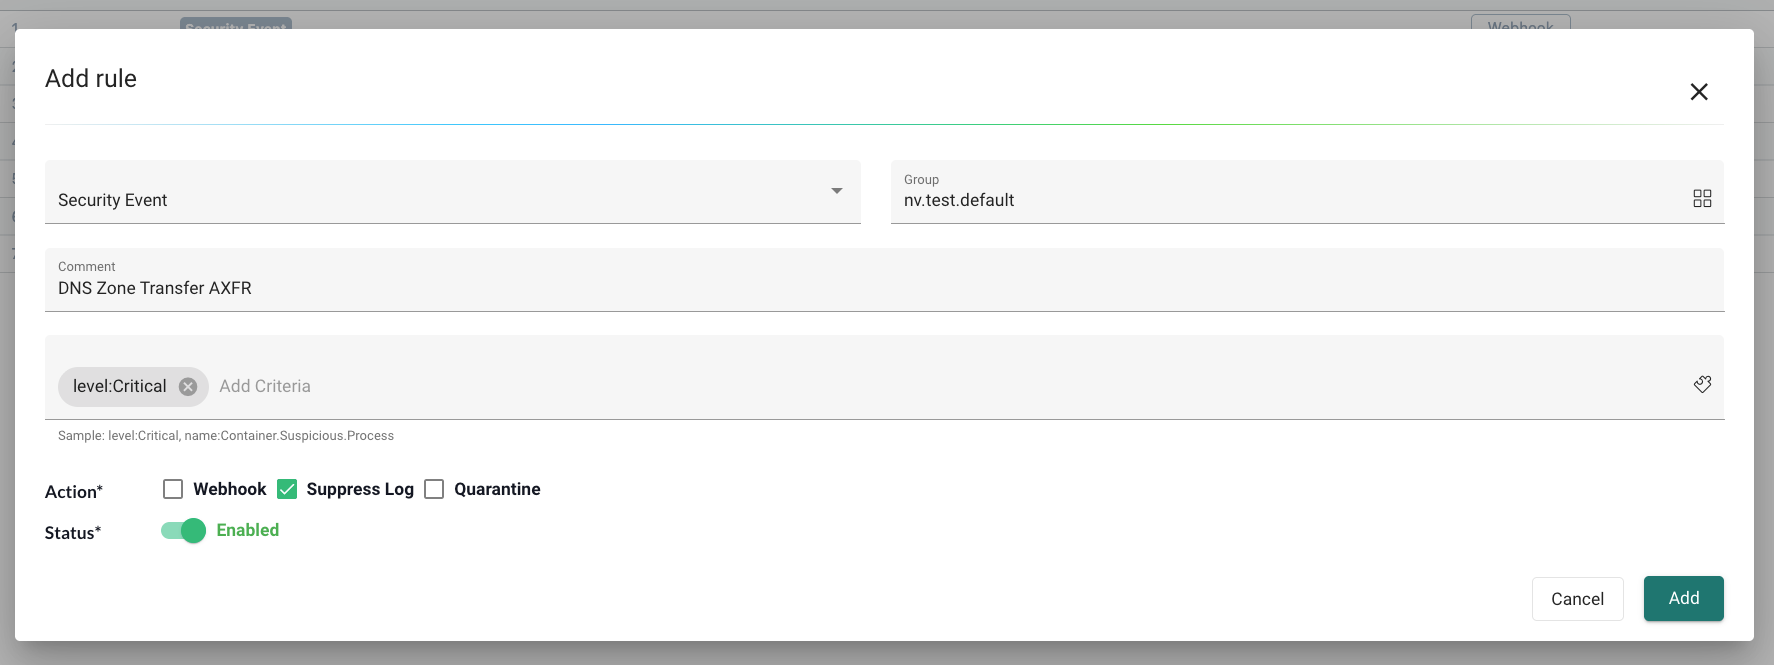Enable the Webhook action checkbox
Viewport: 1774px width, 665px height.
(173, 489)
